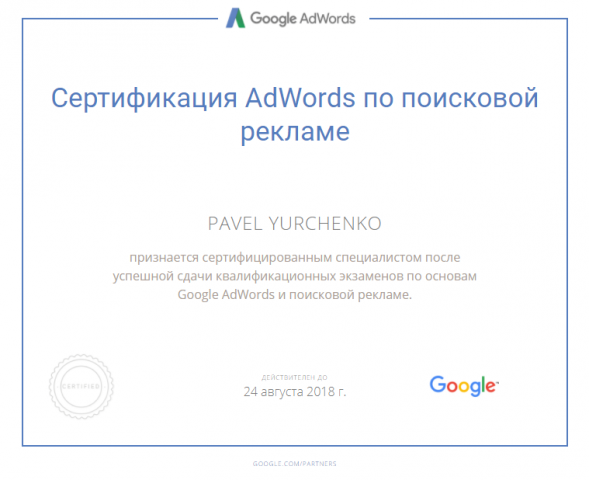This screenshot has height=480, width=589.
Task: Click the line 'признается сертифицированным специалистом после'
Action: point(295,258)
